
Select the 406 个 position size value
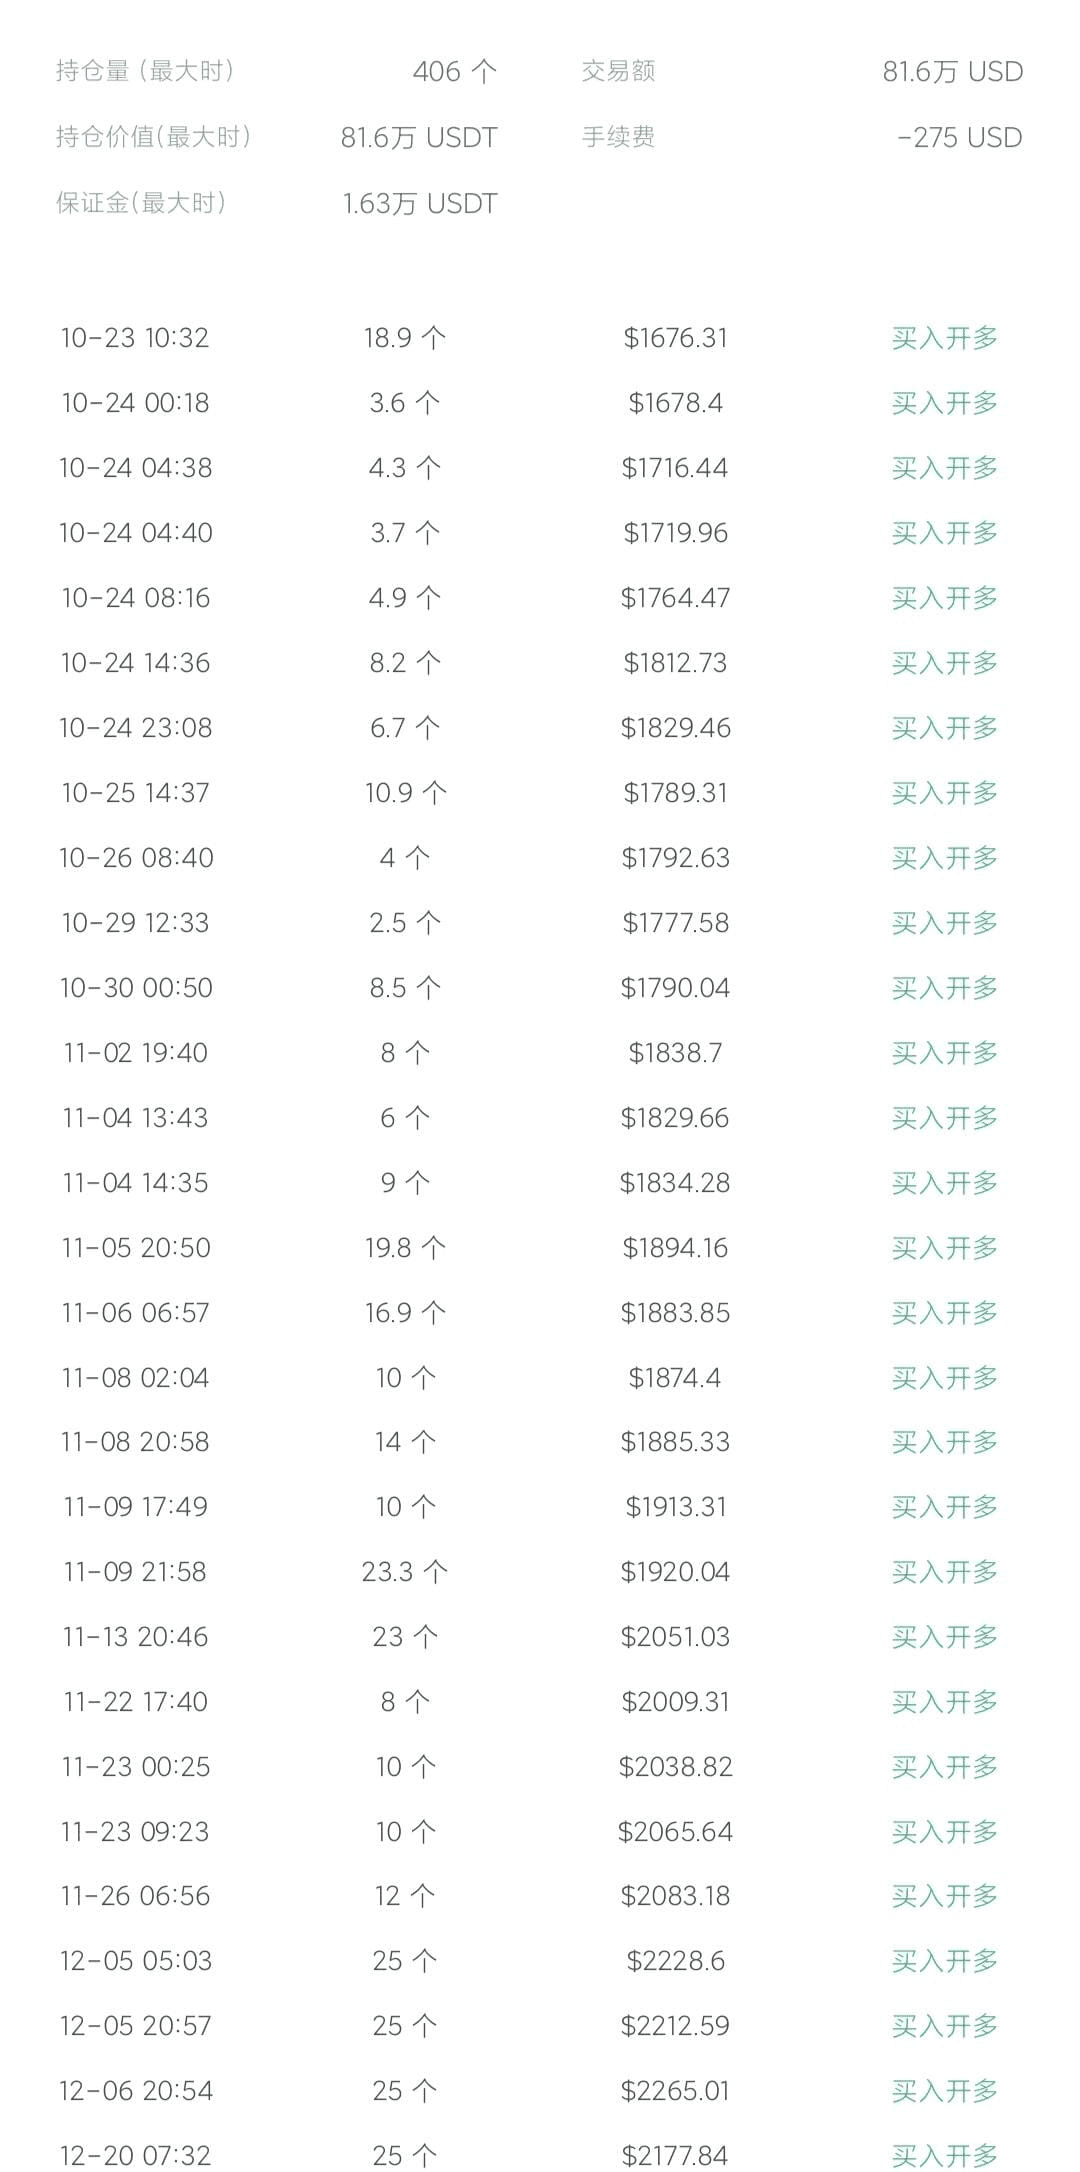[x=454, y=71]
